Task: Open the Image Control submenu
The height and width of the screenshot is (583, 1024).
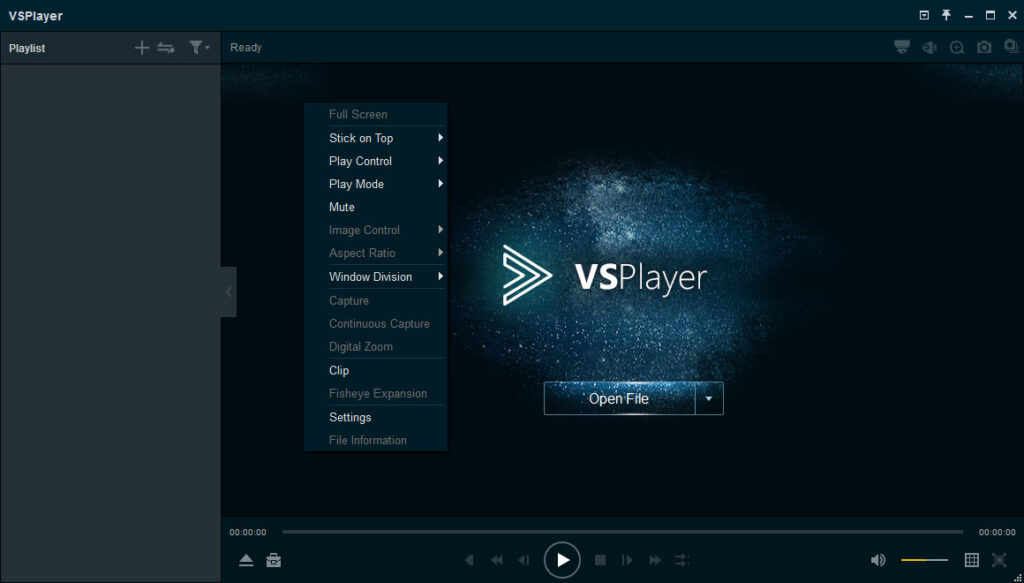Action: (376, 230)
